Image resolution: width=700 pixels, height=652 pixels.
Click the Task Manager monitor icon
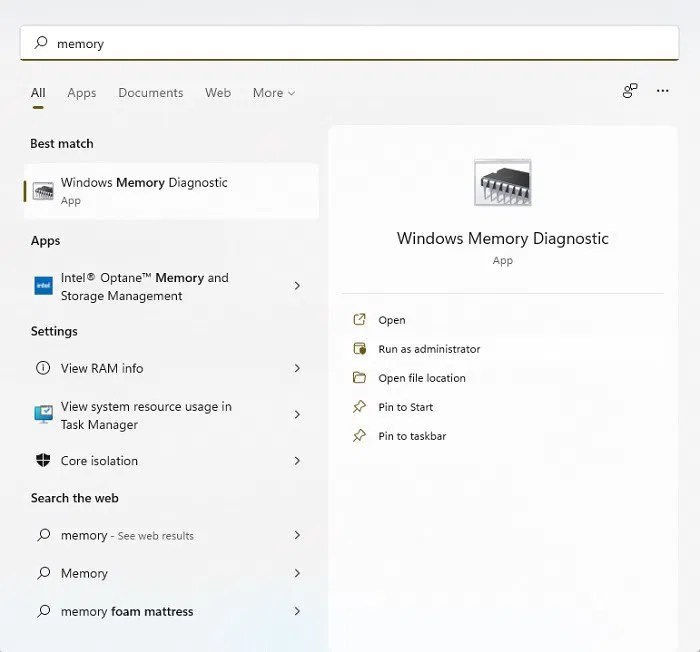[x=43, y=414]
